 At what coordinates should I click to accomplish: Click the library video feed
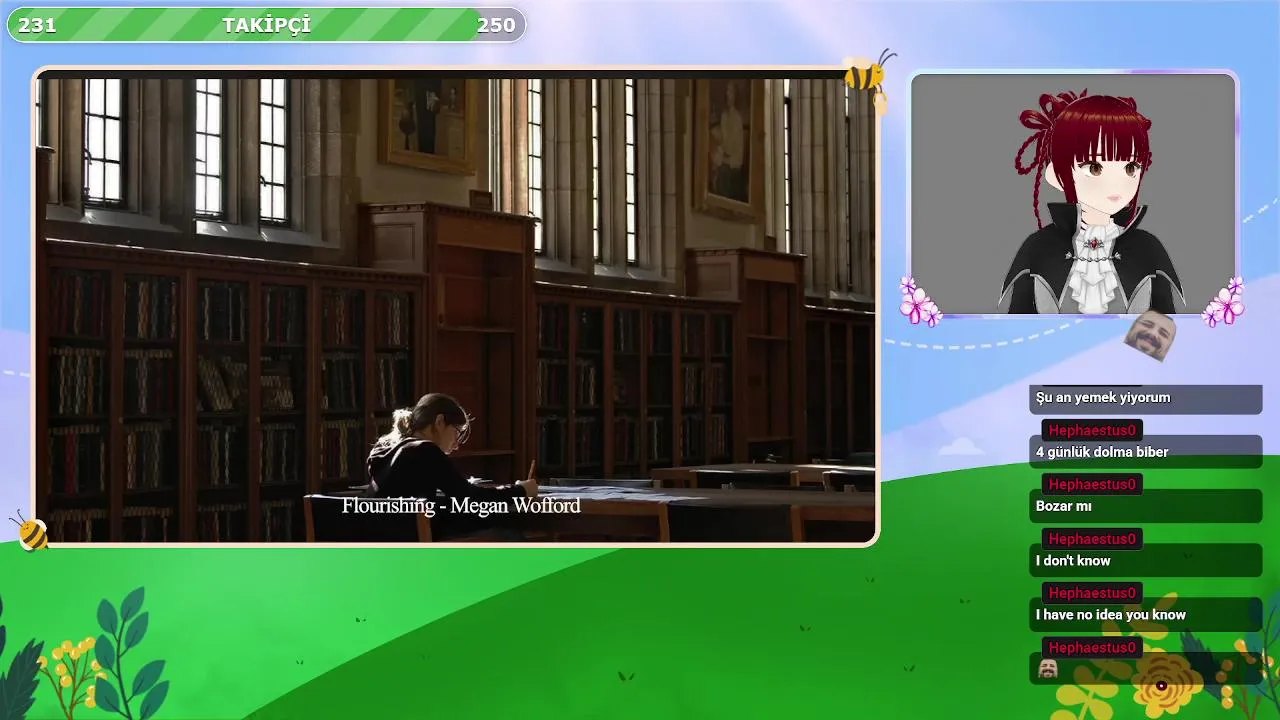pyautogui.click(x=456, y=307)
